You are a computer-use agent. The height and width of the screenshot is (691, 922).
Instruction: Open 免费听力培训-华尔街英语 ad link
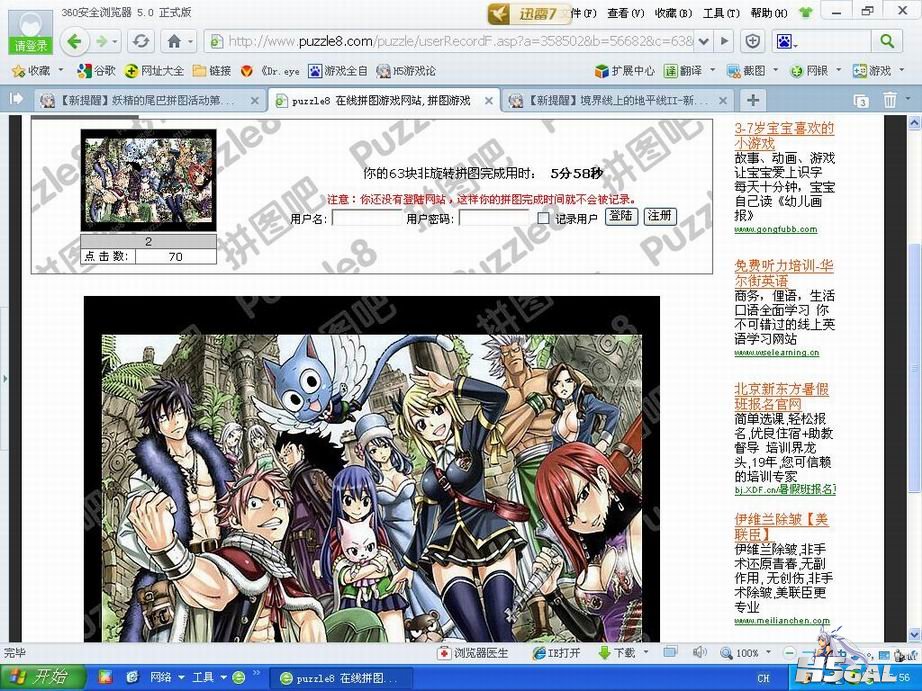[x=783, y=273]
